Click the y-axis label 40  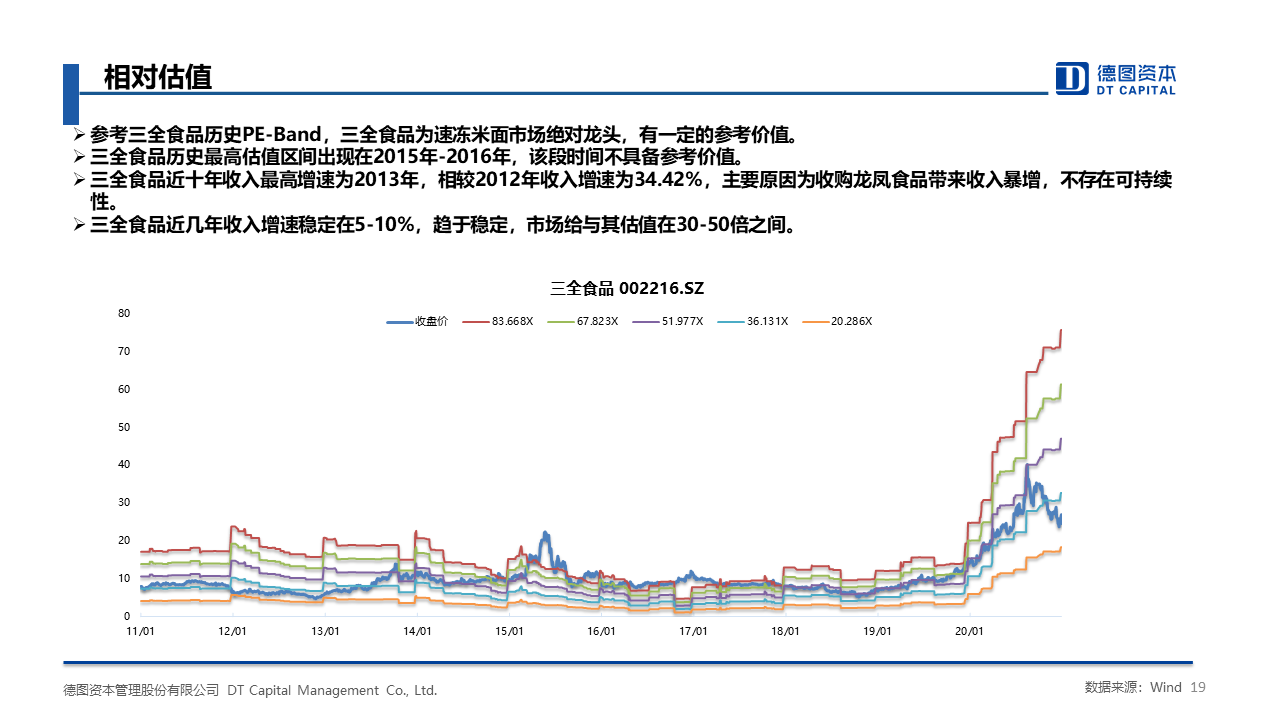[x=124, y=464]
